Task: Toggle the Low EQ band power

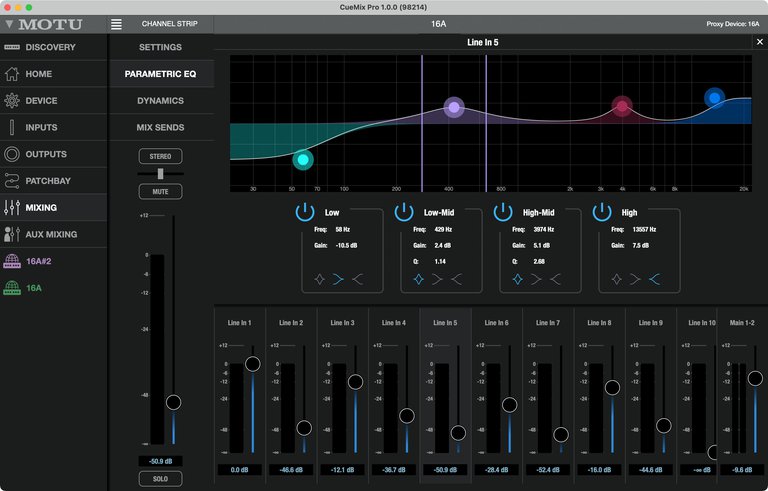Action: tap(304, 212)
